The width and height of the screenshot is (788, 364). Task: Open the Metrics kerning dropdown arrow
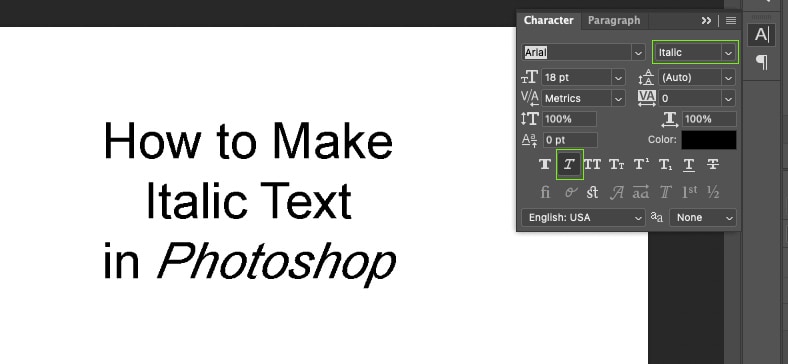click(x=618, y=99)
